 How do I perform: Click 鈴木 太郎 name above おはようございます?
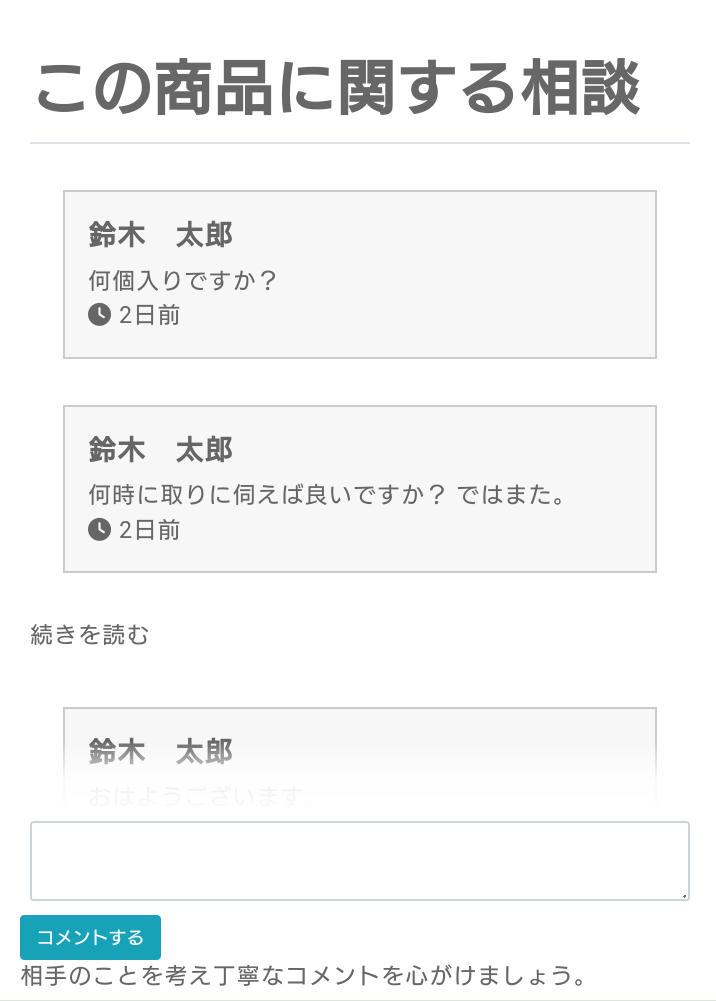[x=160, y=752]
